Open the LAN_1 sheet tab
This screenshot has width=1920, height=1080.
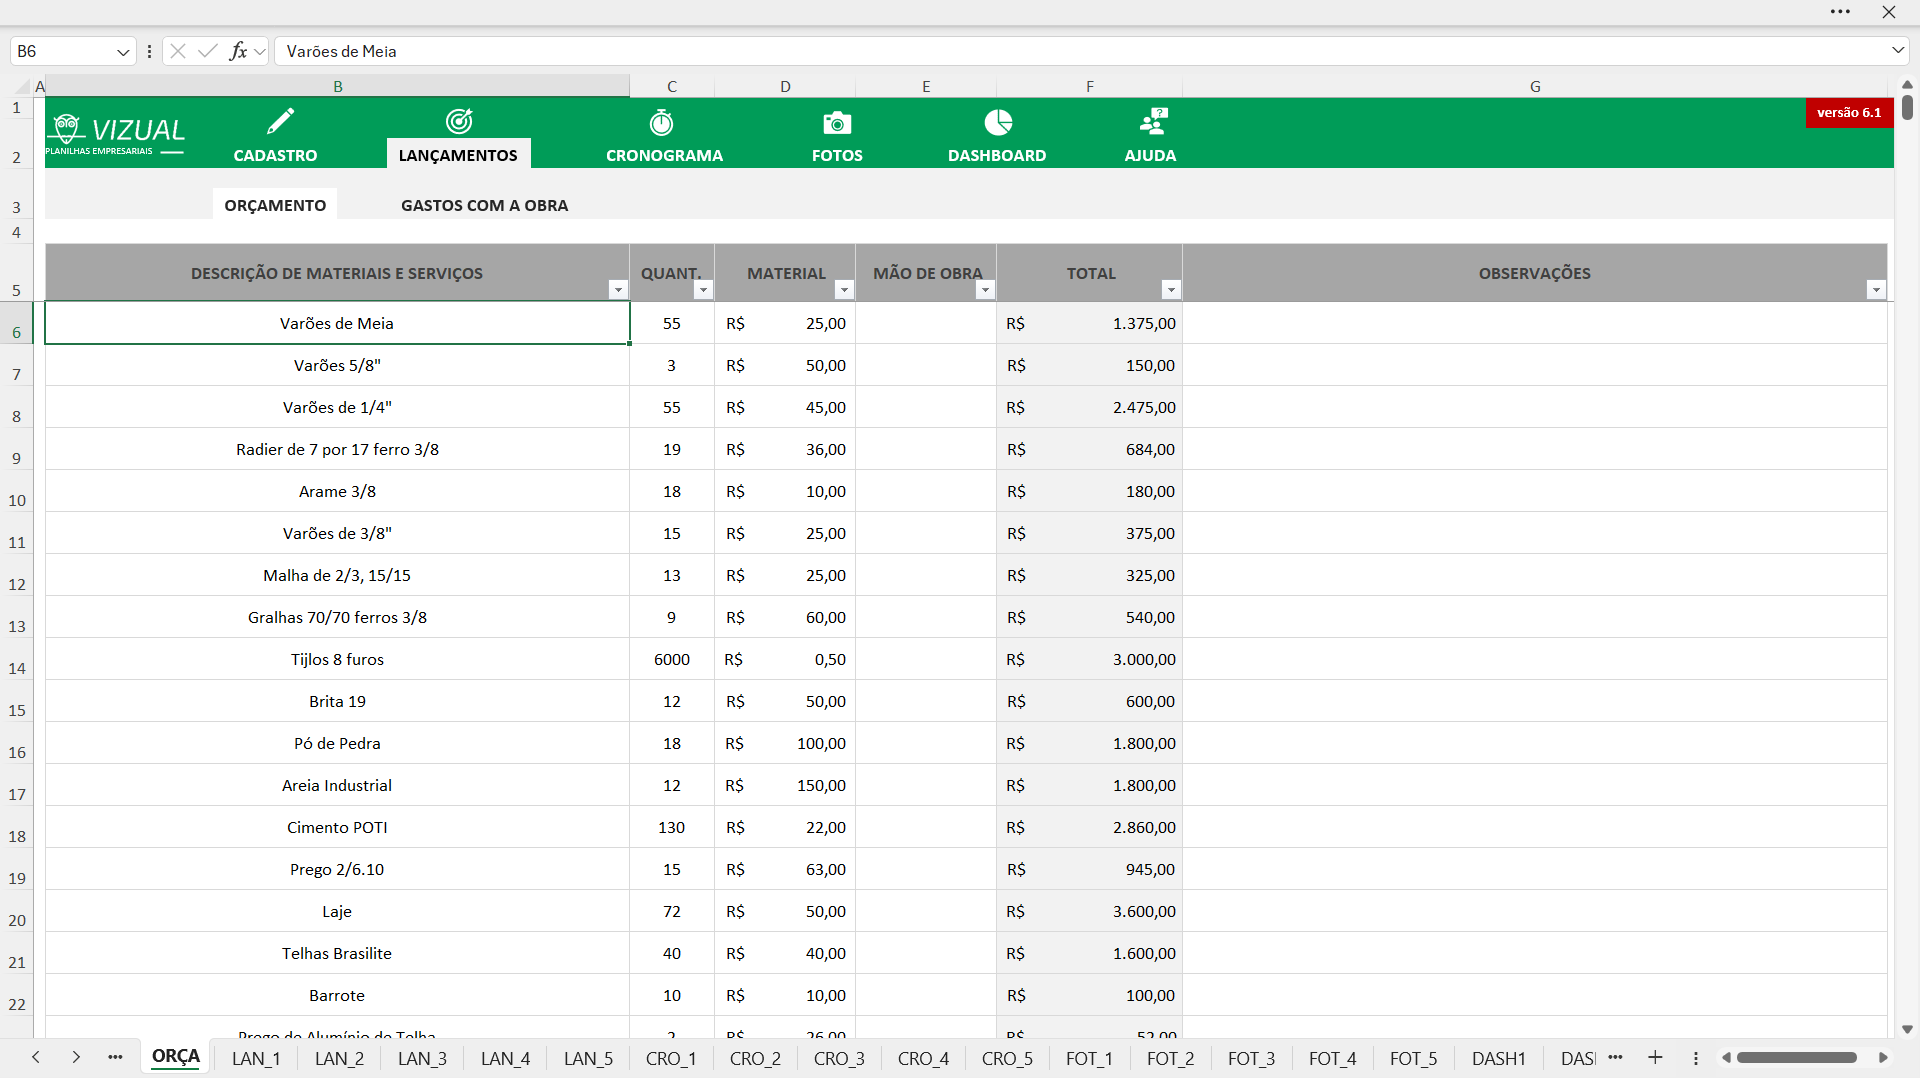[256, 1058]
